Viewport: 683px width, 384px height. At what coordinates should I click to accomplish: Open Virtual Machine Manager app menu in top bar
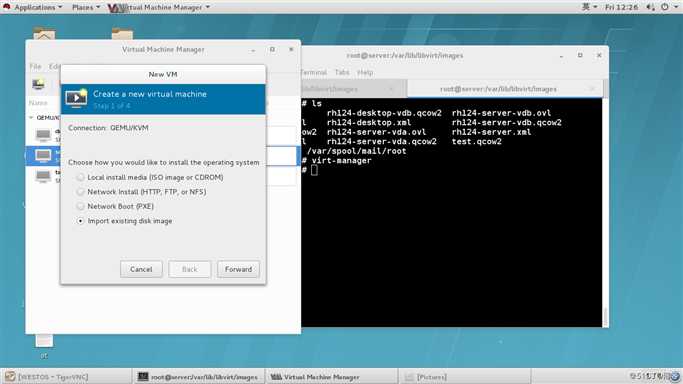(x=159, y=7)
